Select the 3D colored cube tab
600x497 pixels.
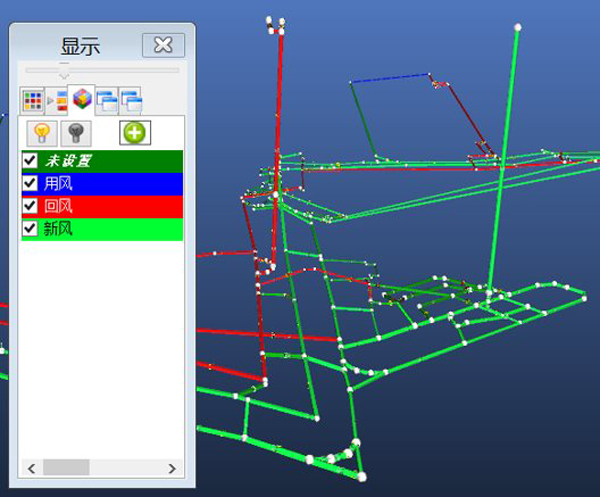(82, 99)
